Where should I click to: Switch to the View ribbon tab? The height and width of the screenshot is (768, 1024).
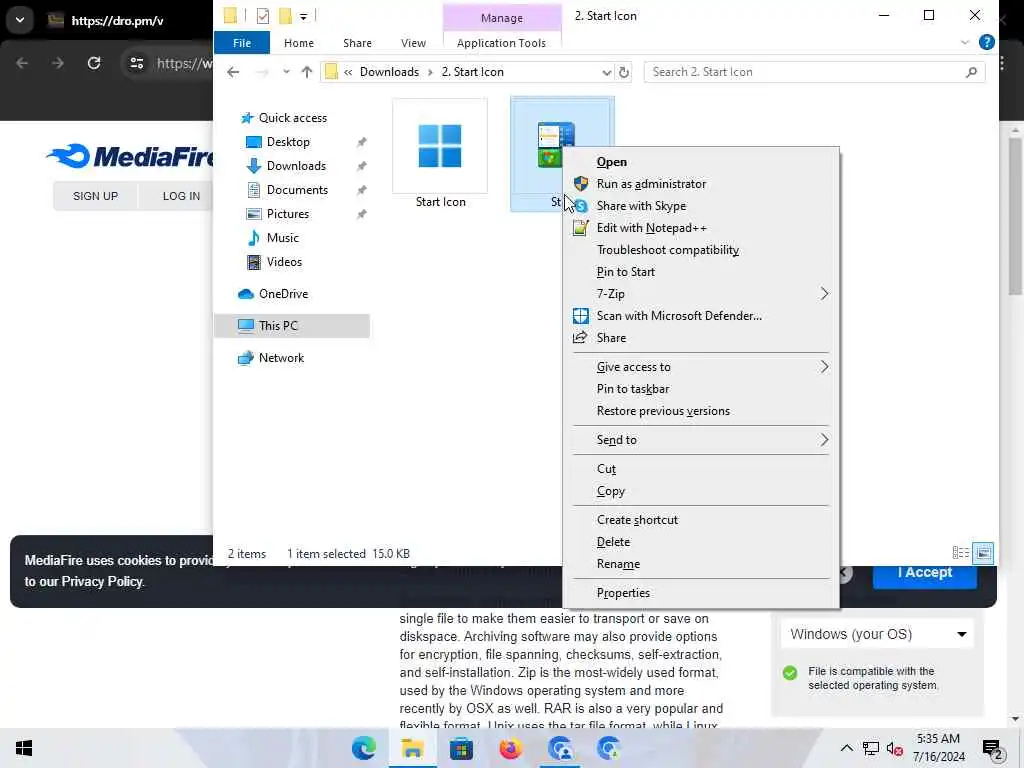coord(413,43)
